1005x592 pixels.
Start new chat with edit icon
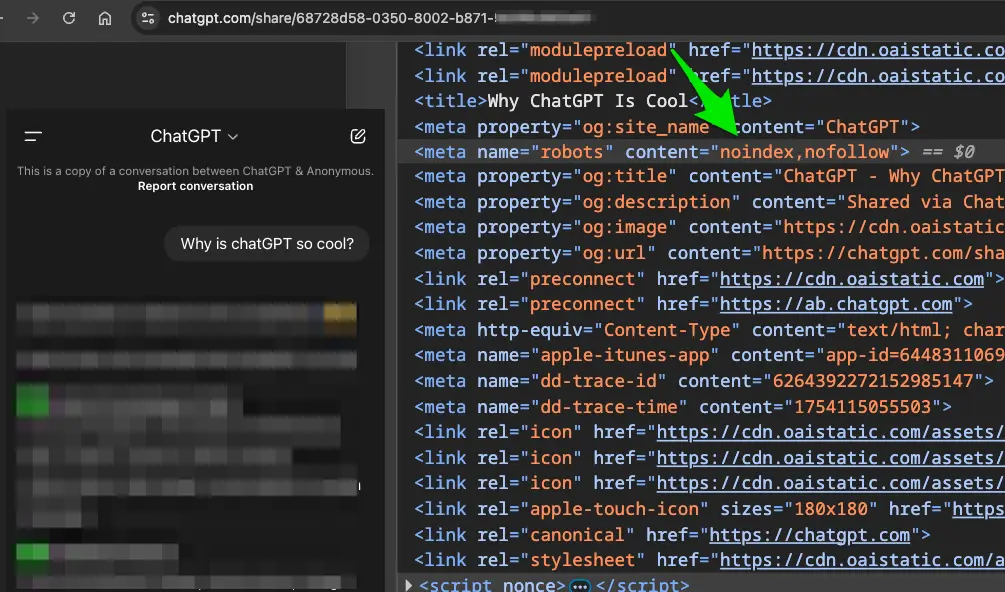pos(358,136)
